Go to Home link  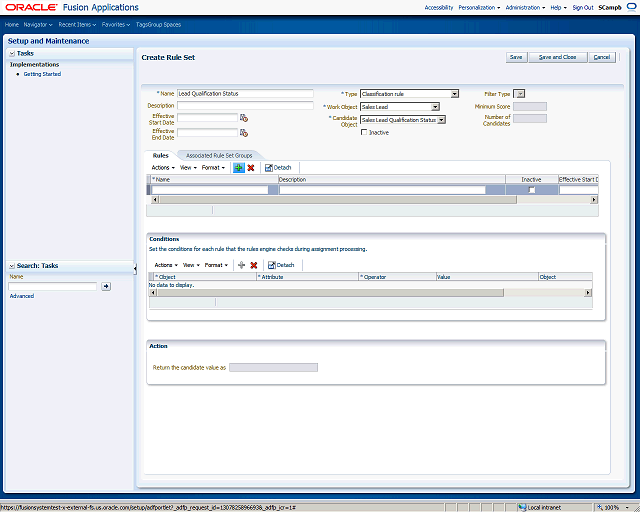point(11,24)
